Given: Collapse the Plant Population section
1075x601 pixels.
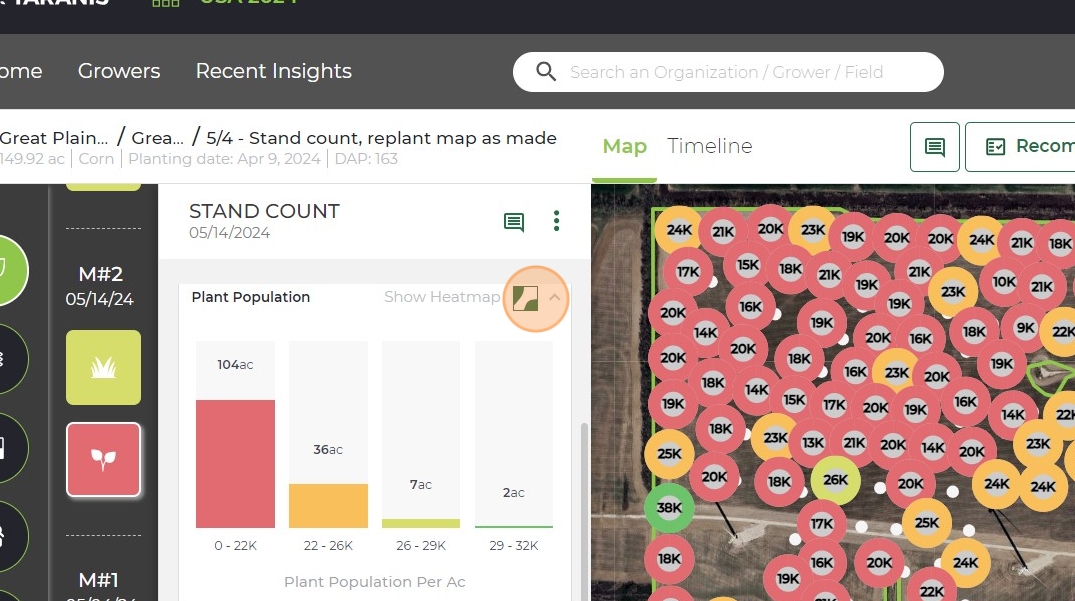Looking at the screenshot, I should point(555,297).
